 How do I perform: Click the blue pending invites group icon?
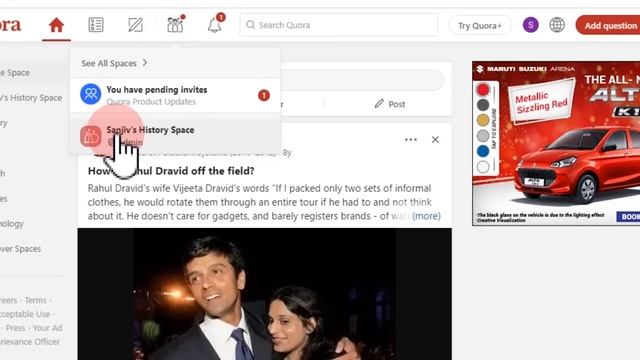pos(91,94)
